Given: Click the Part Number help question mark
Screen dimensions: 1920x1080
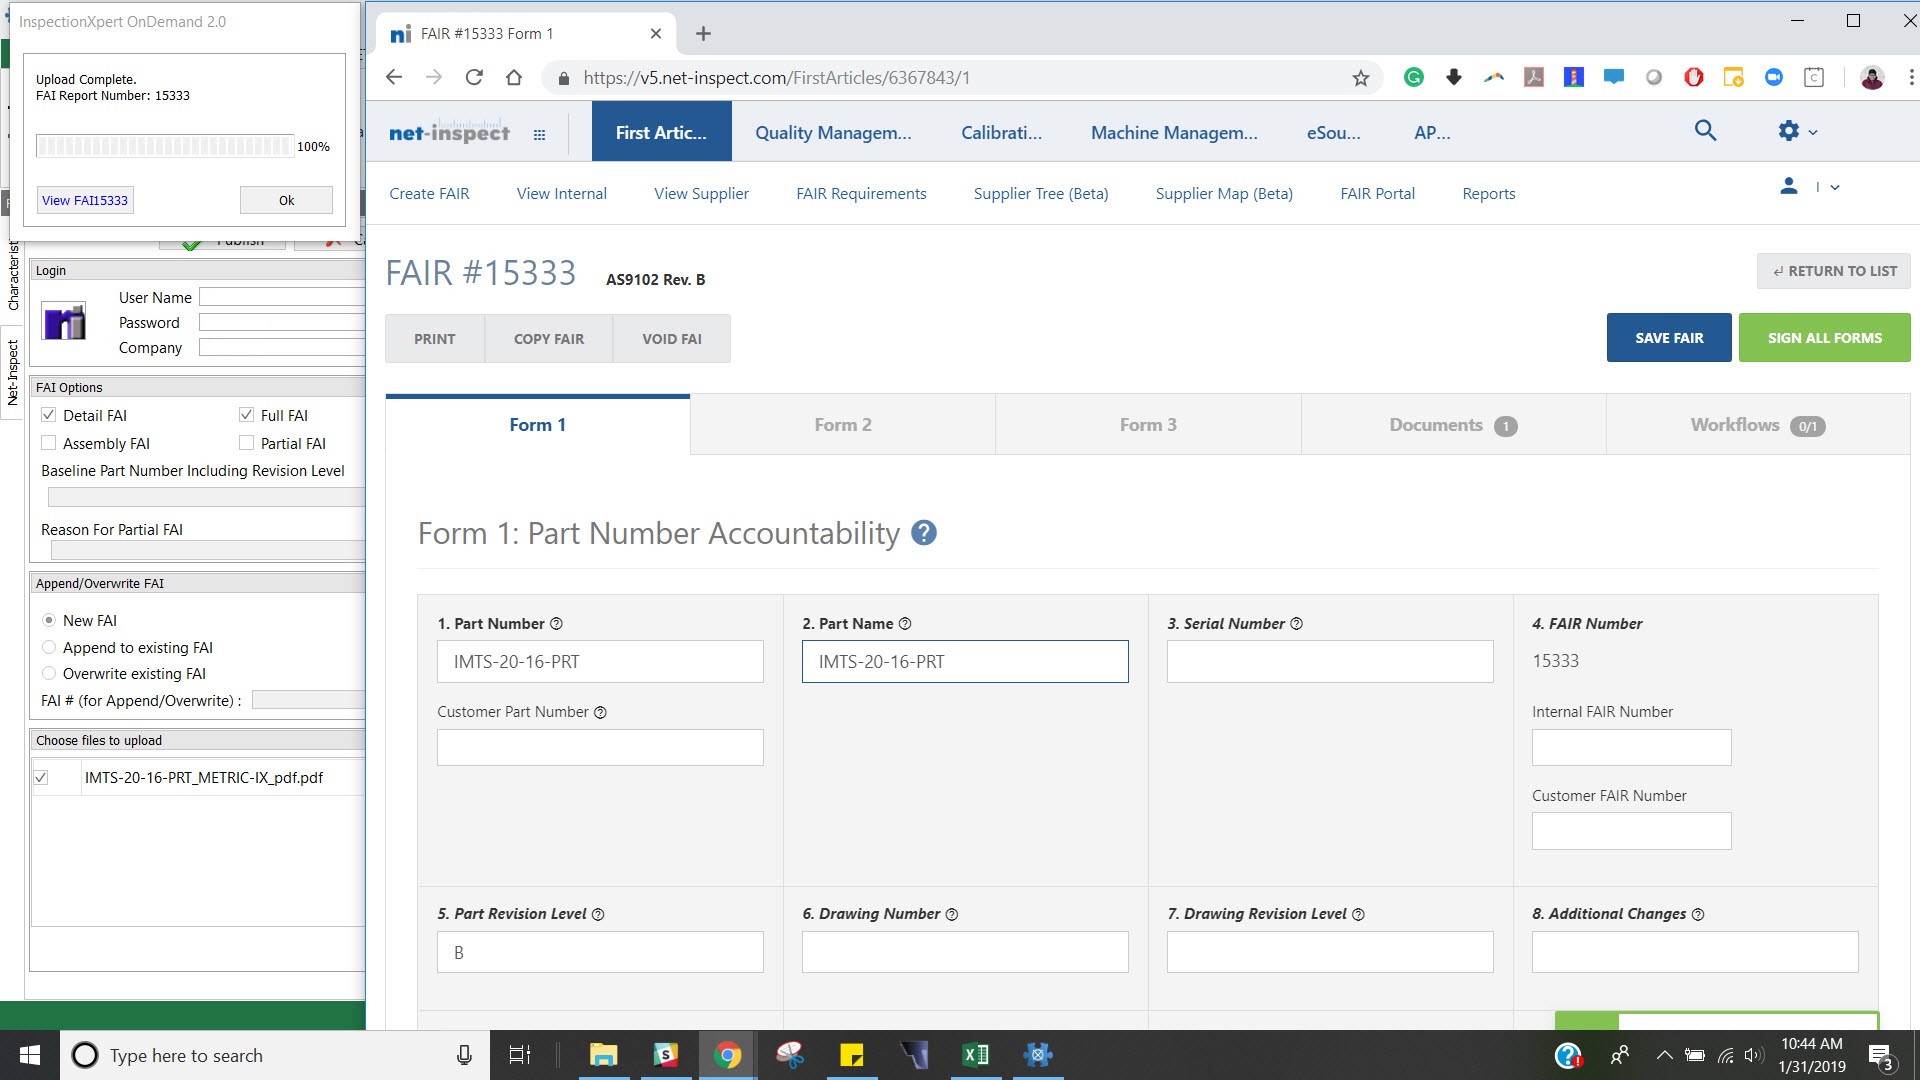Looking at the screenshot, I should pyautogui.click(x=557, y=623).
